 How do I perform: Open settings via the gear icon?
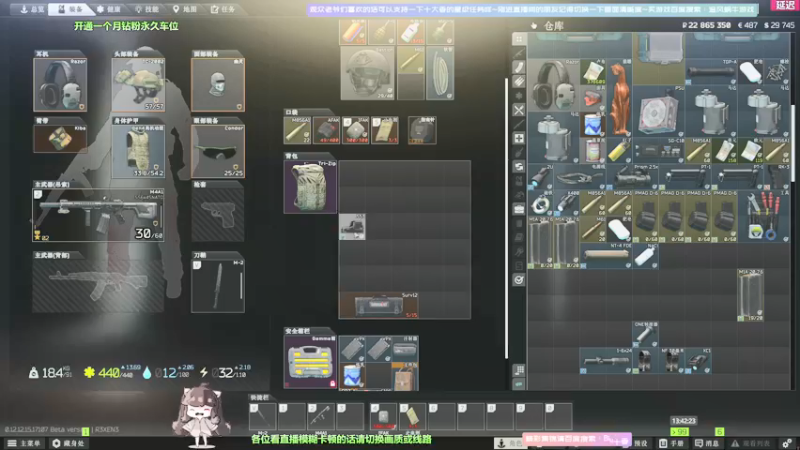(787, 443)
